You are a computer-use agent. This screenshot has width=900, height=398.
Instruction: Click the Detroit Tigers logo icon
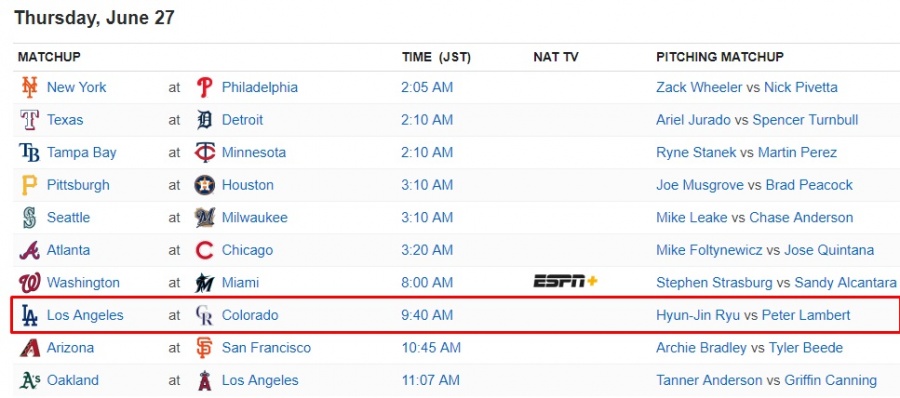(x=204, y=120)
